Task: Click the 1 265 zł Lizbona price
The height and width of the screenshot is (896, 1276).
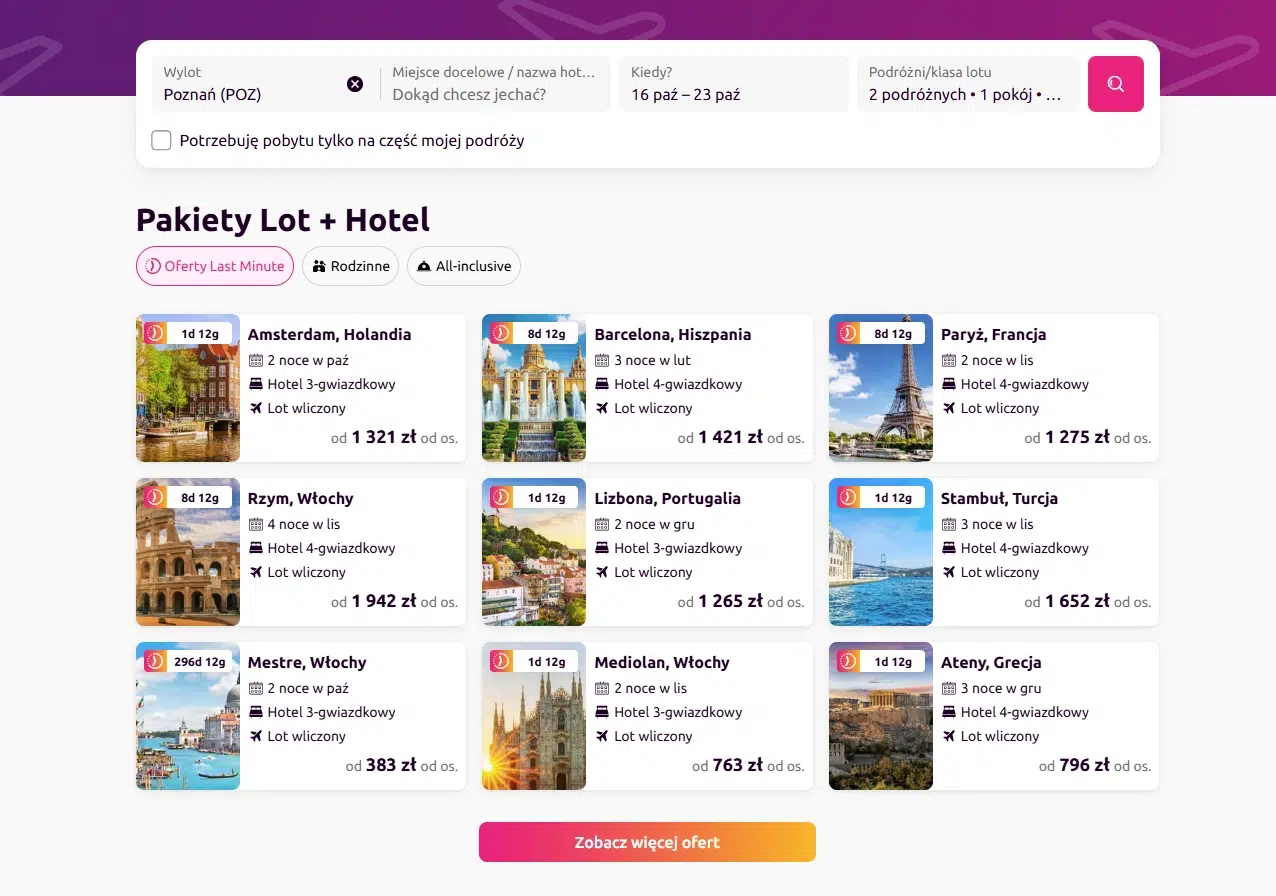Action: coord(731,601)
